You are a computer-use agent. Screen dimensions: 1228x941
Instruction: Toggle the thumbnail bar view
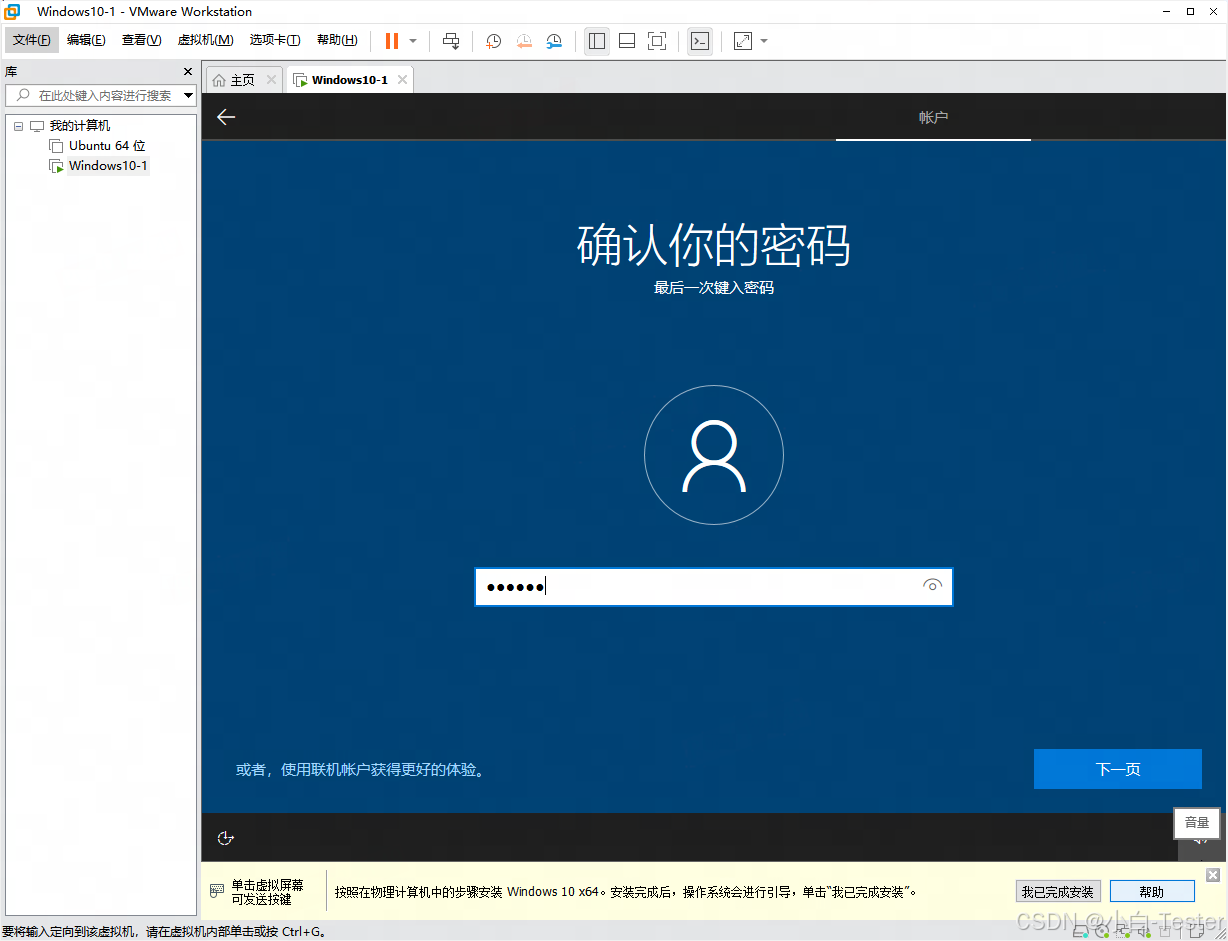pos(627,41)
